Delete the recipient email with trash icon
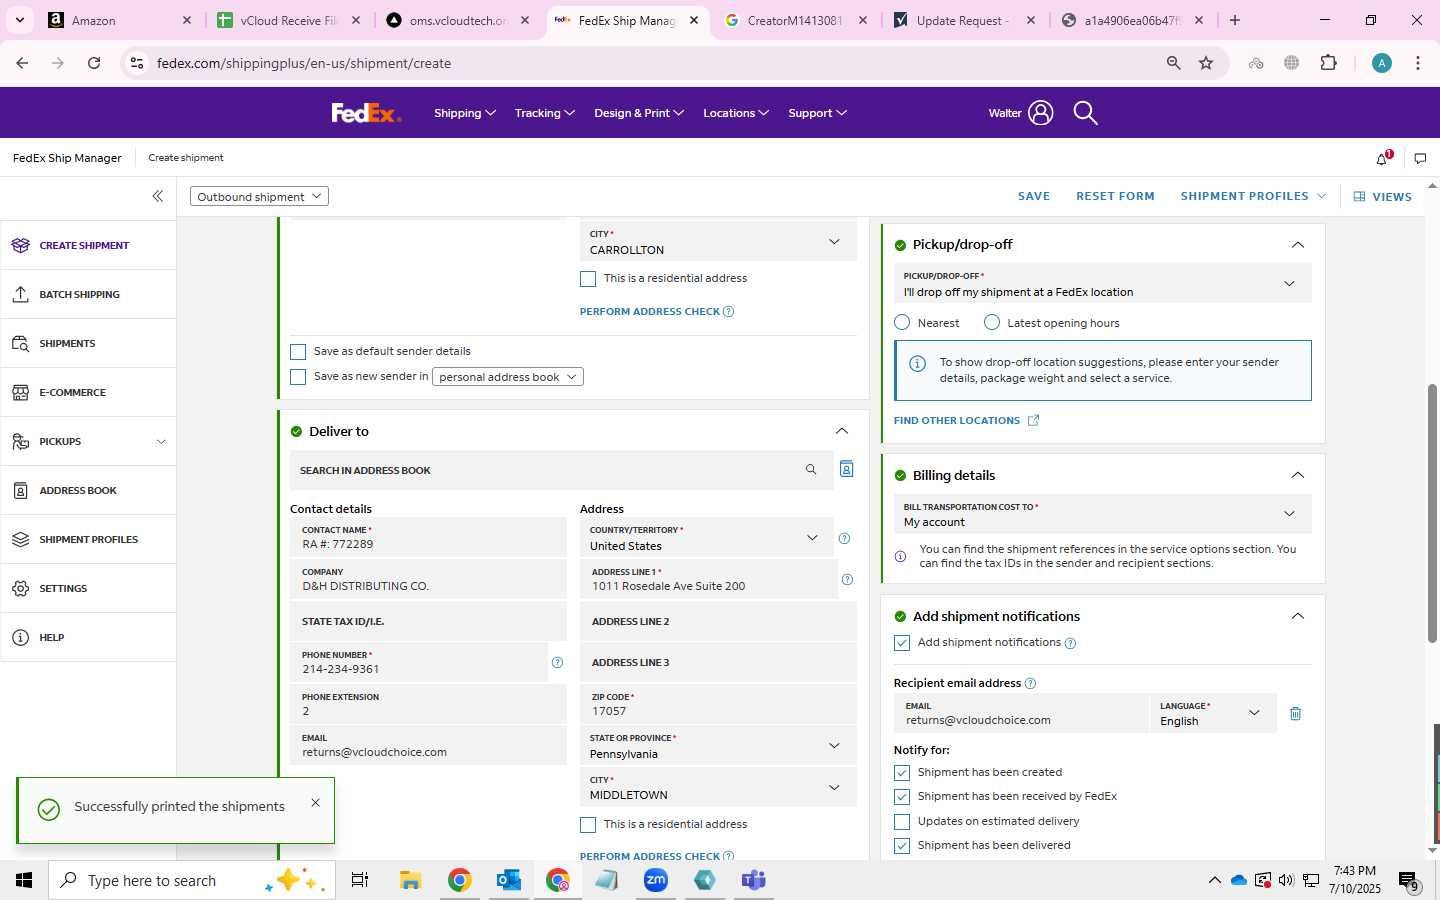 coord(1295,713)
